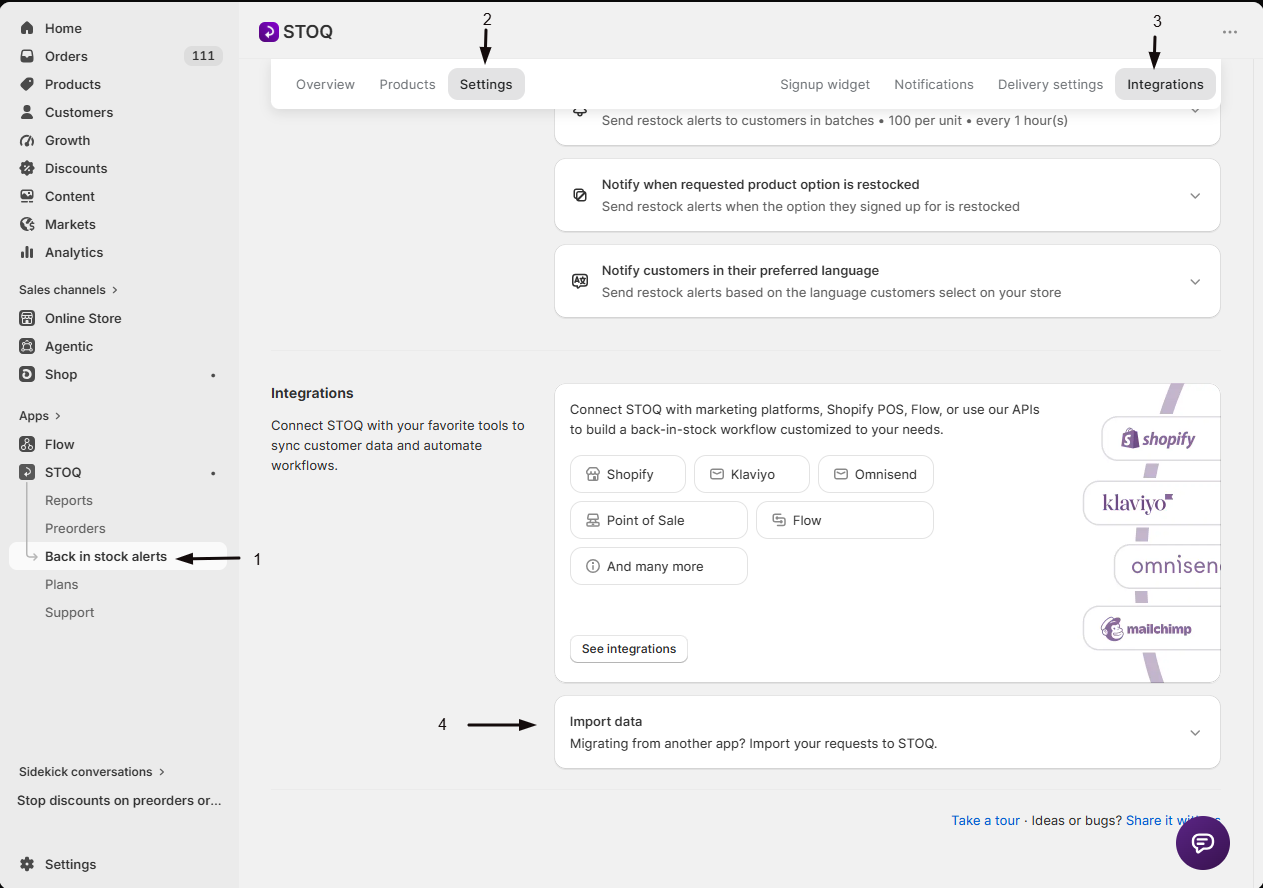Click the Markets globe icon

pyautogui.click(x=27, y=224)
